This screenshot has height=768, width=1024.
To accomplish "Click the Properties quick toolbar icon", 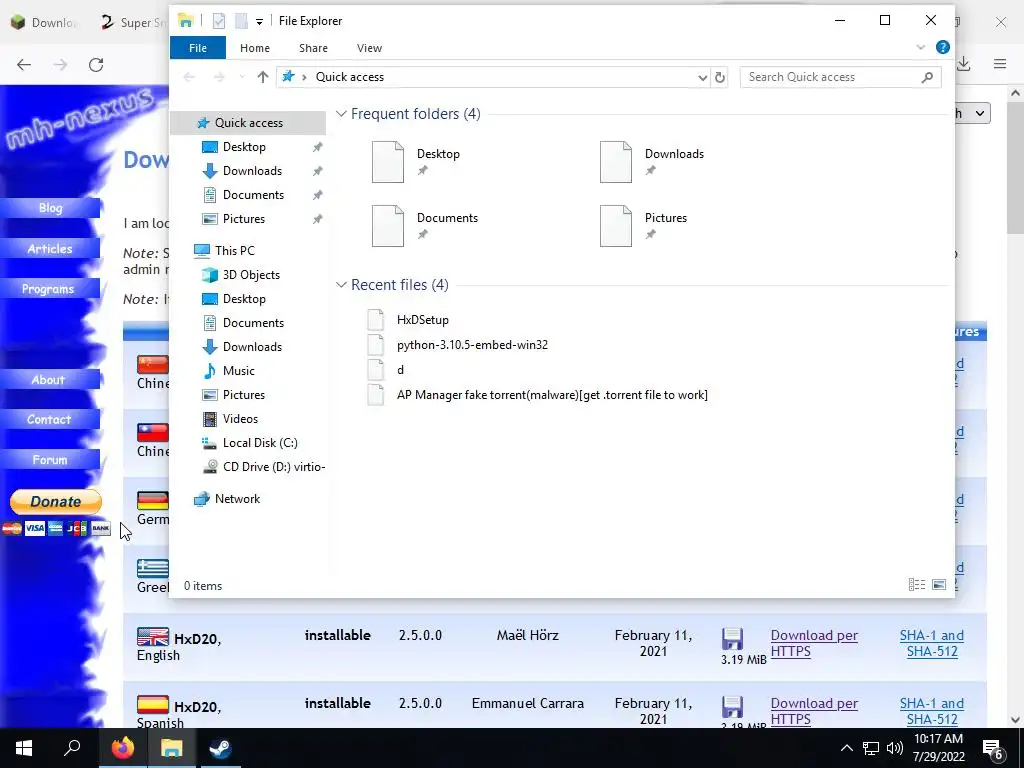I will pos(219,21).
